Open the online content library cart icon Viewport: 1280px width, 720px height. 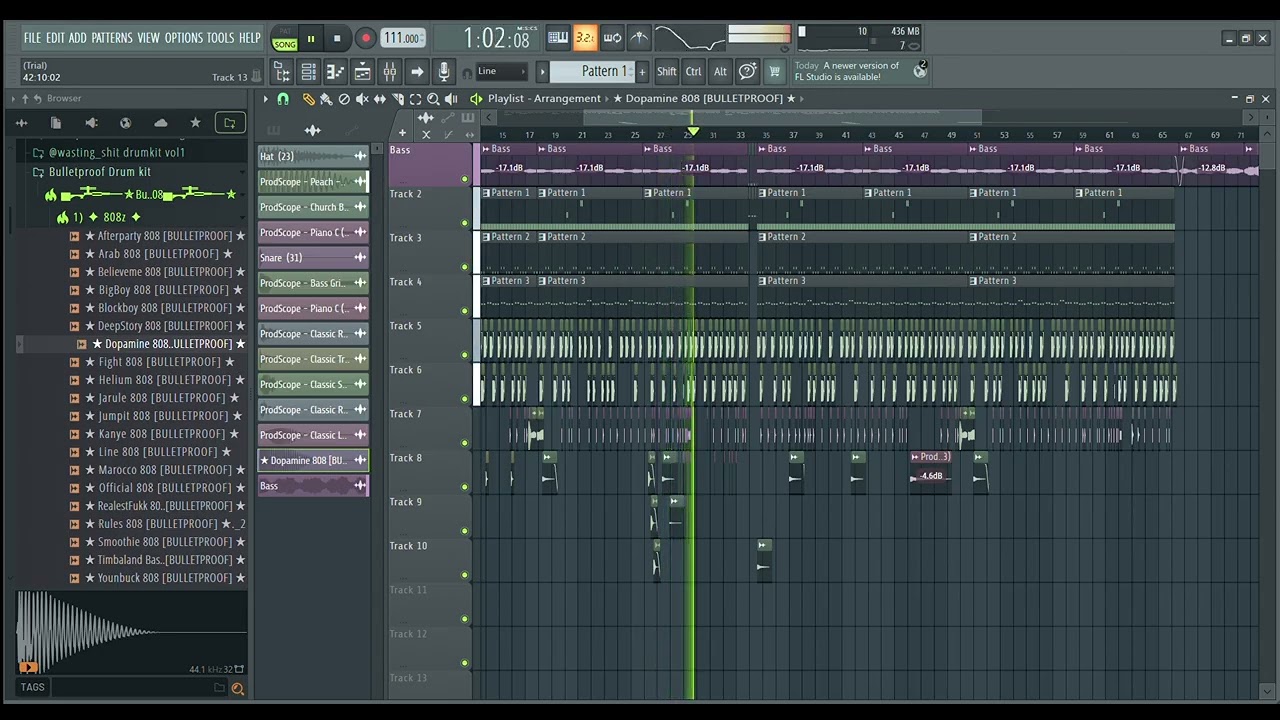click(x=774, y=72)
